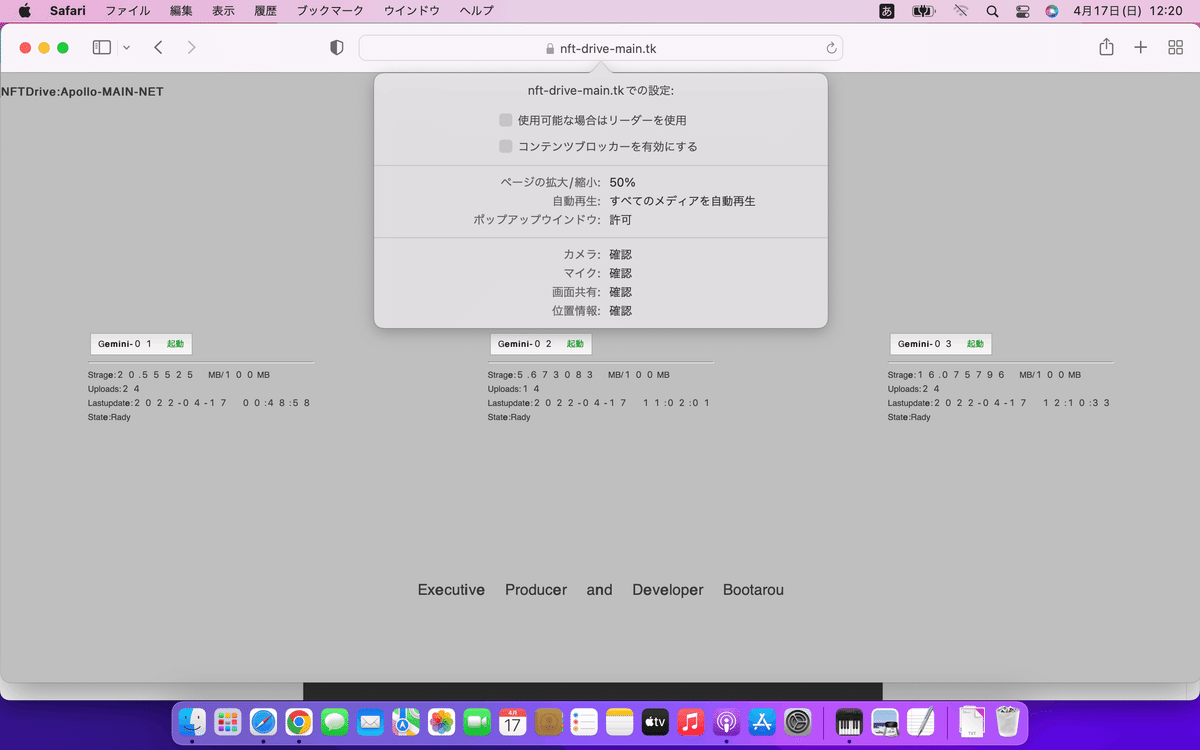Open TextEdit from the Dock

[921, 721]
